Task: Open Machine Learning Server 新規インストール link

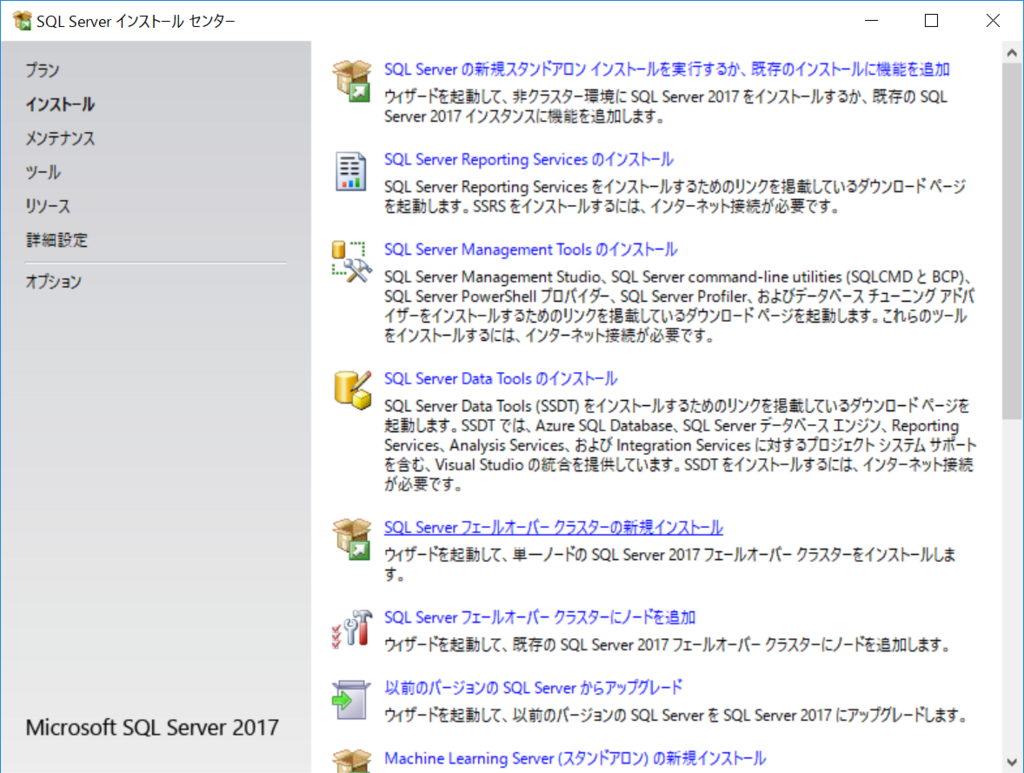Action: (x=575, y=759)
